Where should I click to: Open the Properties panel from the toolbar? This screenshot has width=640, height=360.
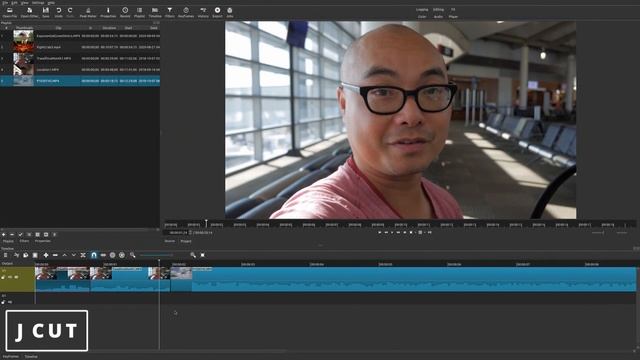(x=108, y=12)
